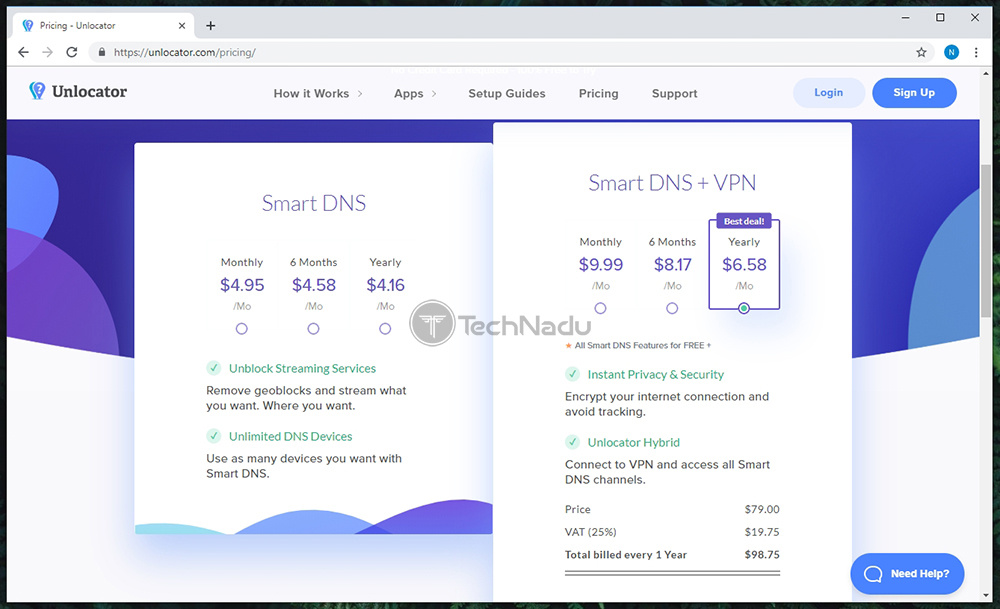Expand the How it Works menu chevron
Viewport: 1000px width, 609px height.
point(360,94)
